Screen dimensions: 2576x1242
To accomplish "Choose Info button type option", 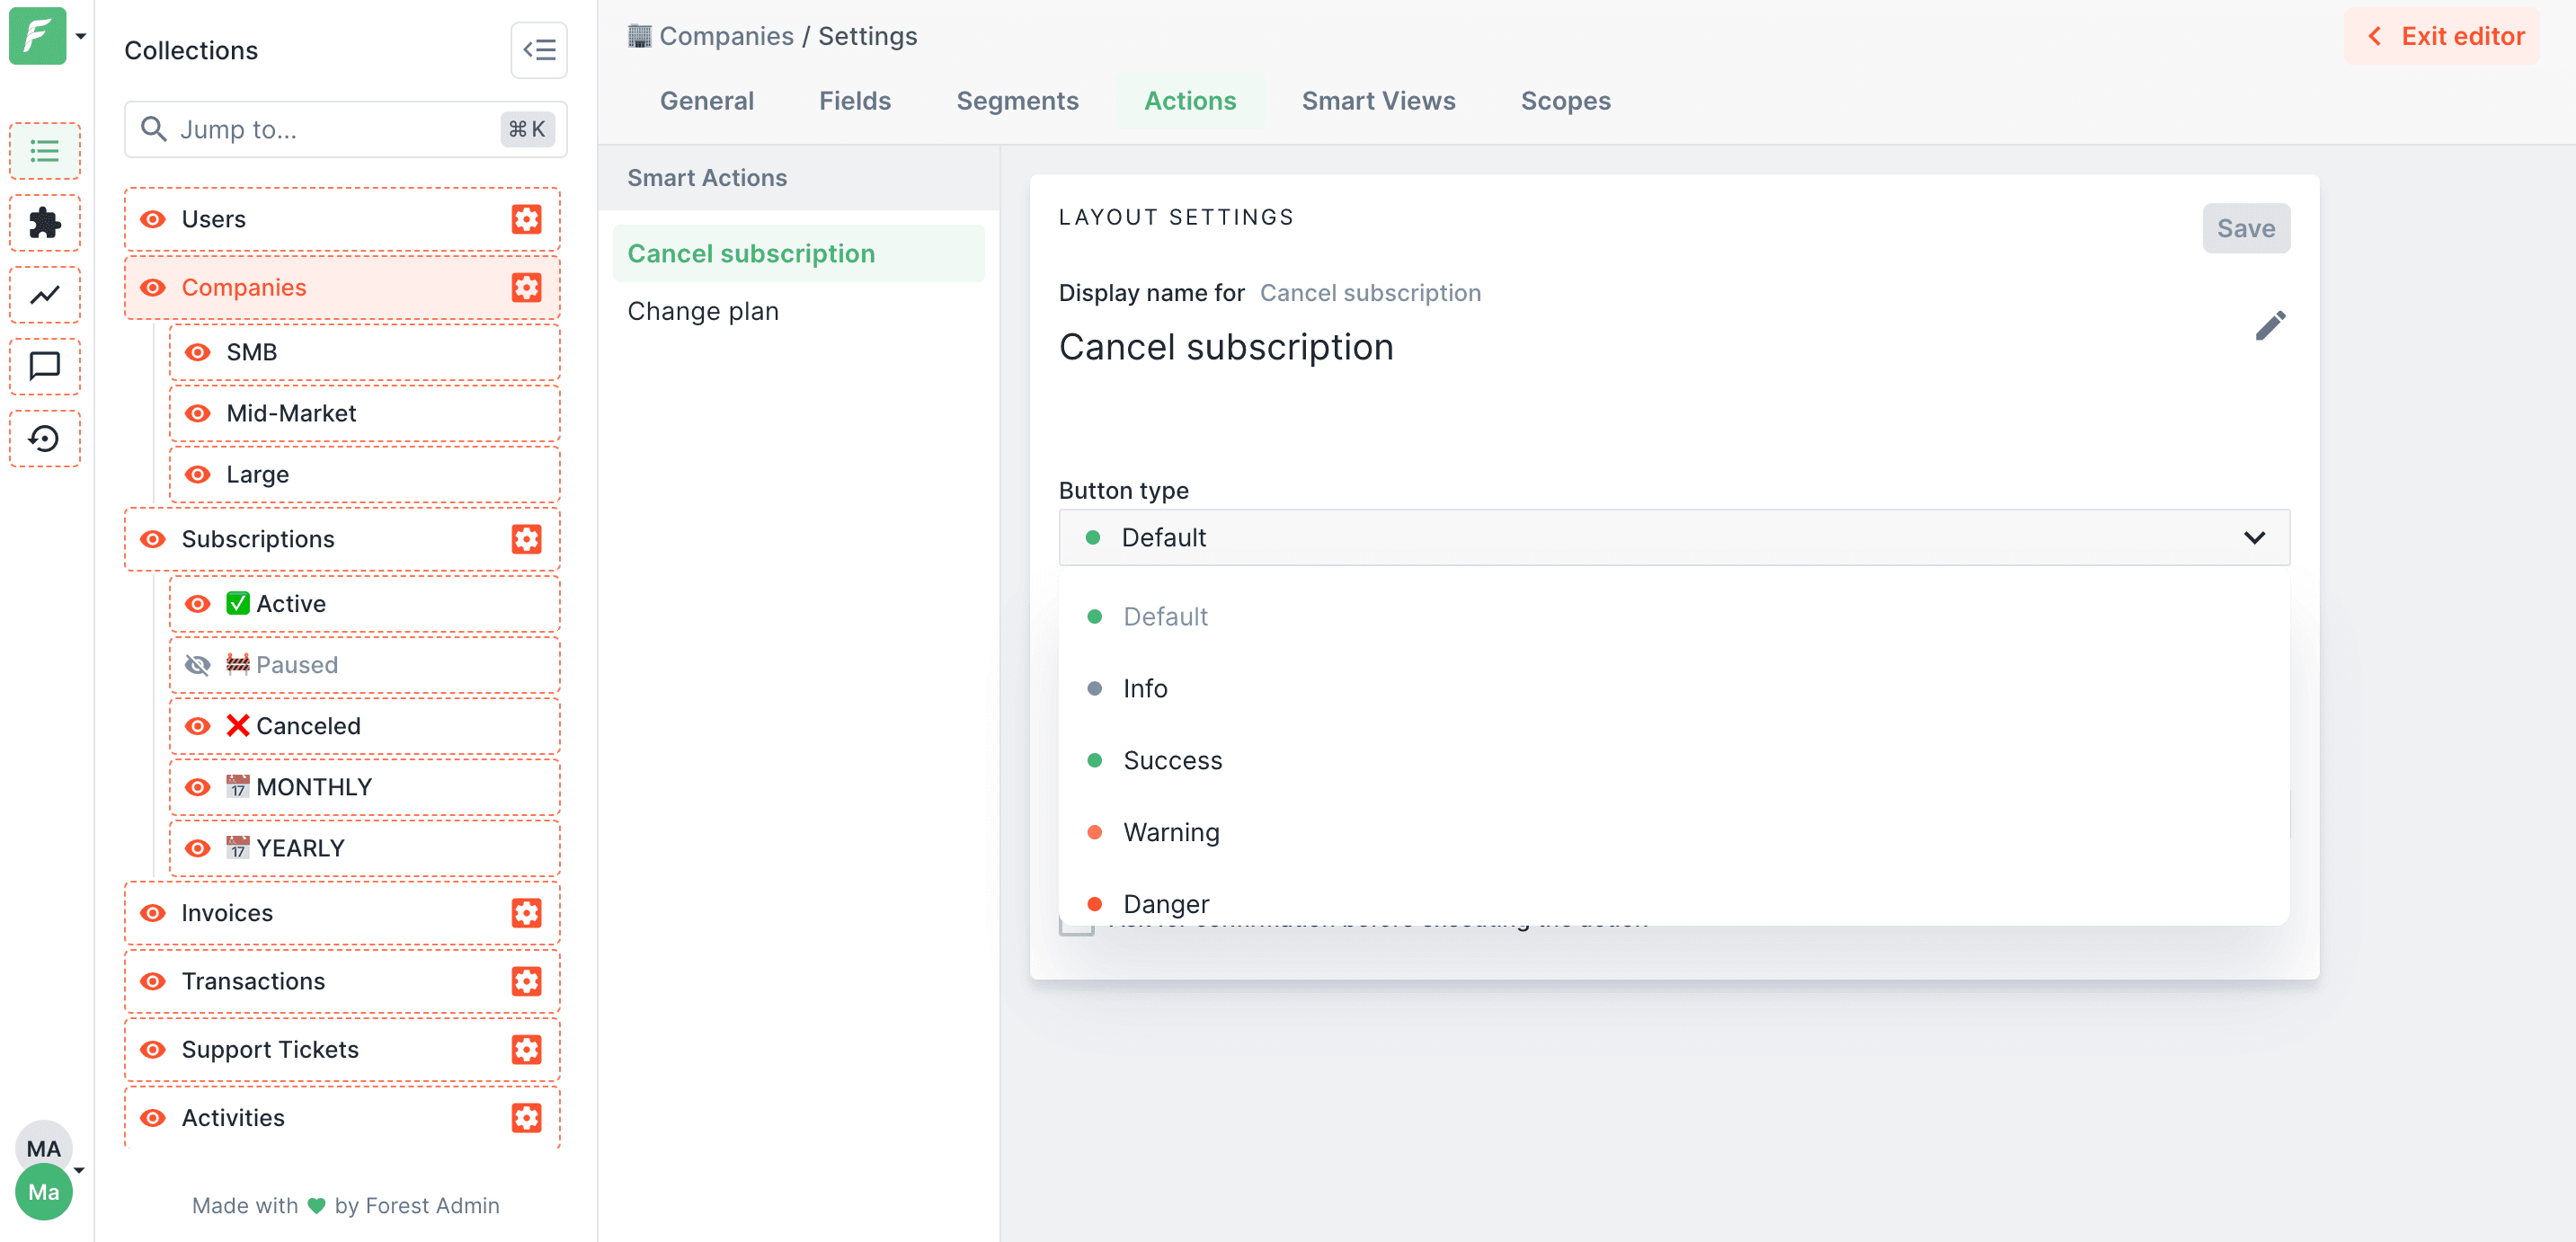I will (1674, 689).
